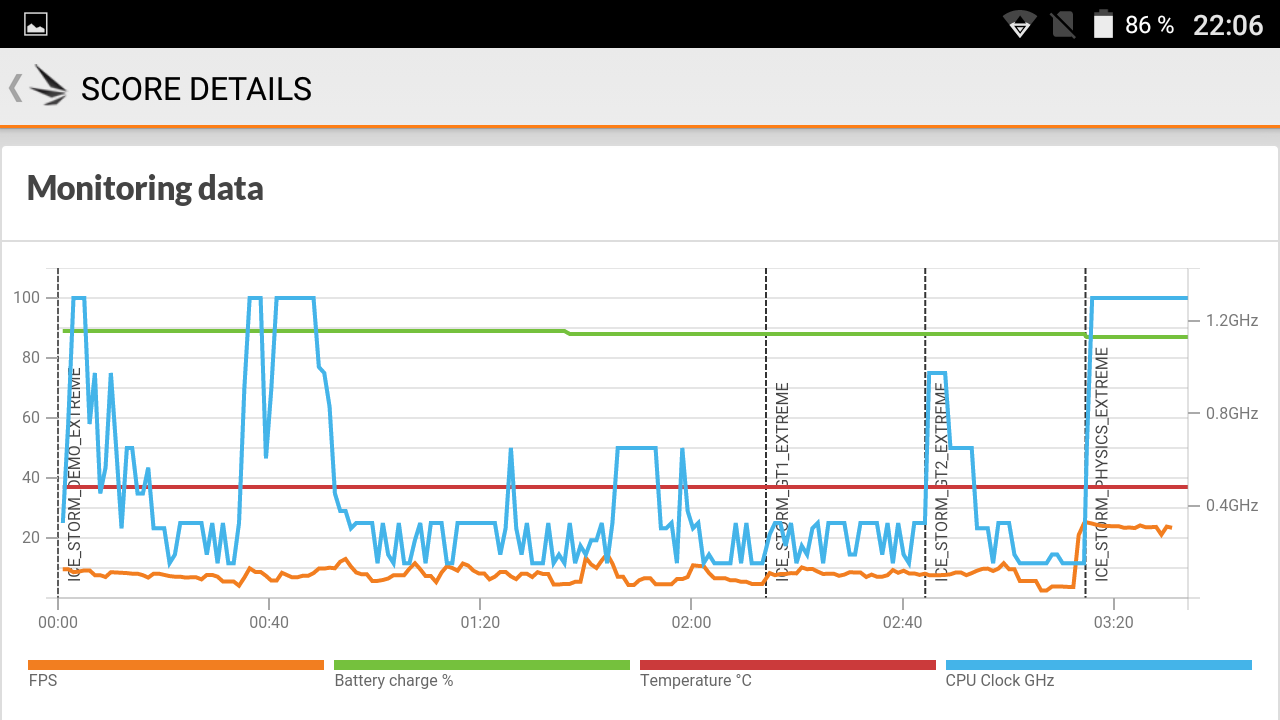Select the ICE_STORM_PHYSICS_EXTREME marker line
Screen dimensions: 1280x720
[1086, 433]
